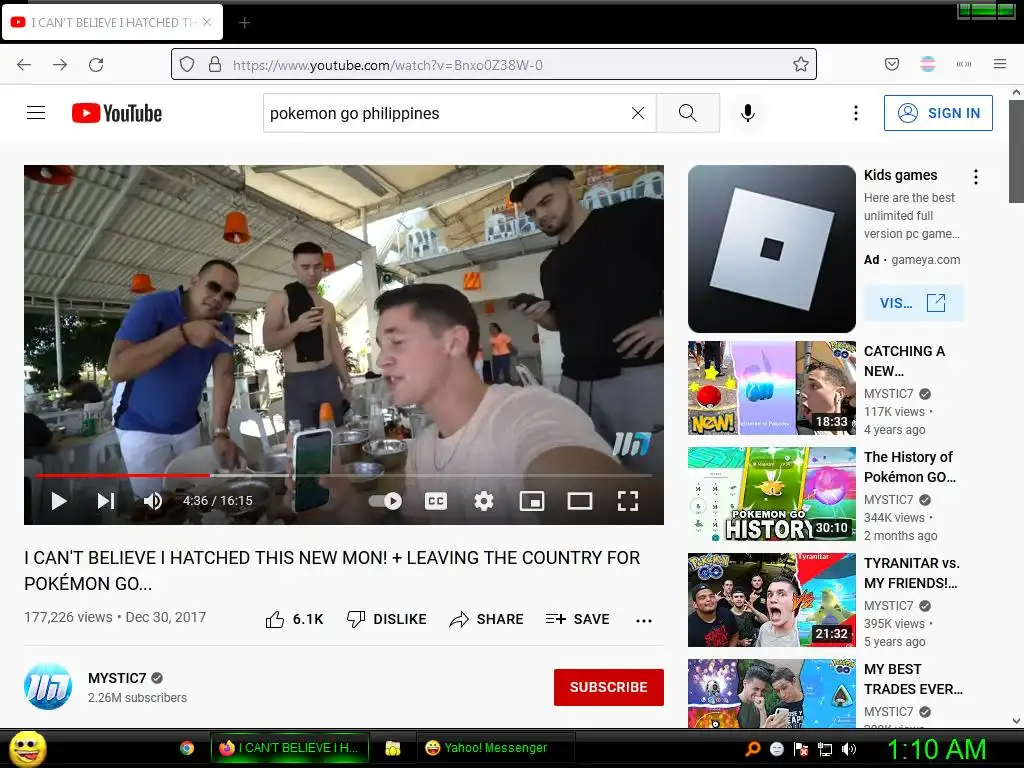Launch Chrome from the taskbar
This screenshot has height=768, width=1024.
click(x=187, y=748)
